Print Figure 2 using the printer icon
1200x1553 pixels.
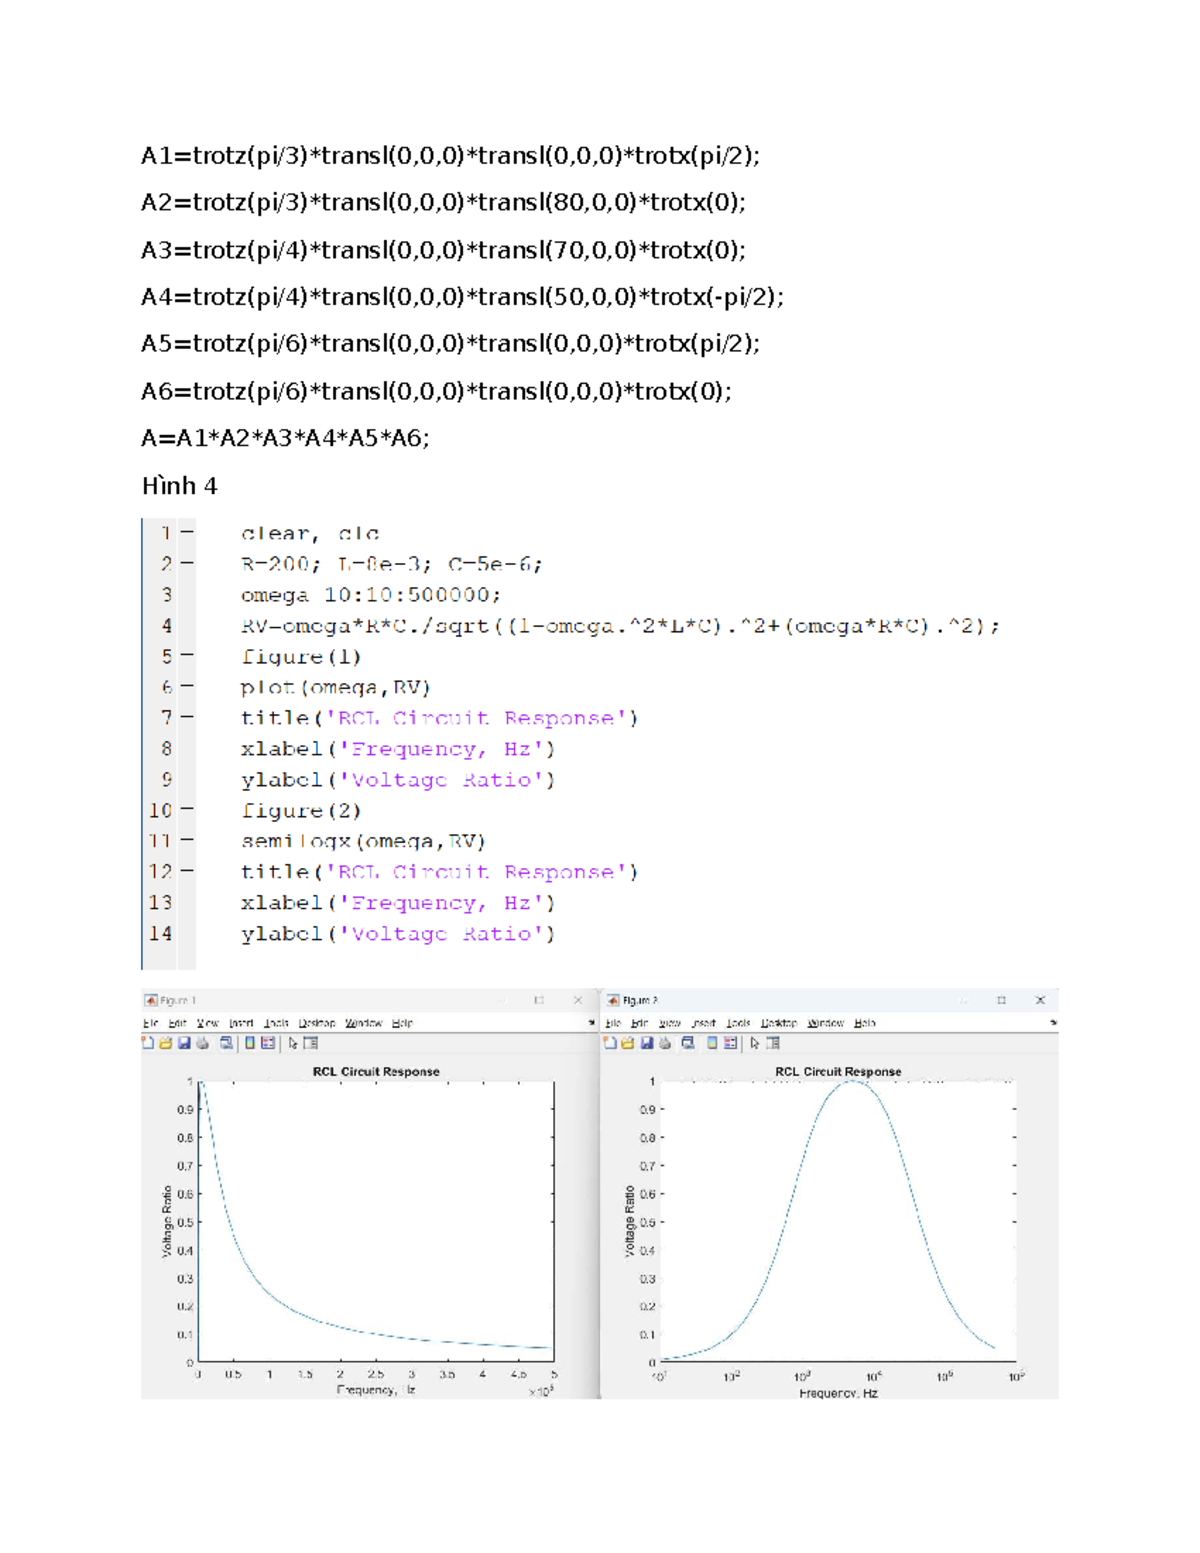pos(665,1043)
